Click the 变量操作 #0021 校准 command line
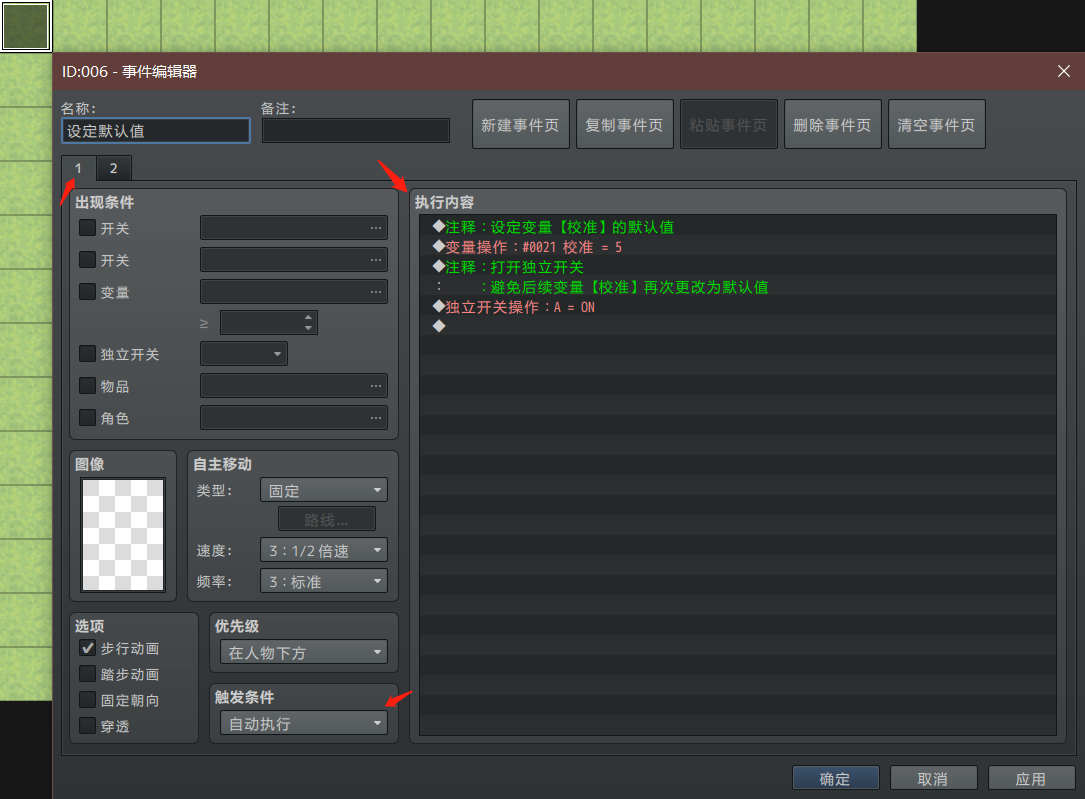Viewport: 1085px width, 799px height. pyautogui.click(x=738, y=247)
